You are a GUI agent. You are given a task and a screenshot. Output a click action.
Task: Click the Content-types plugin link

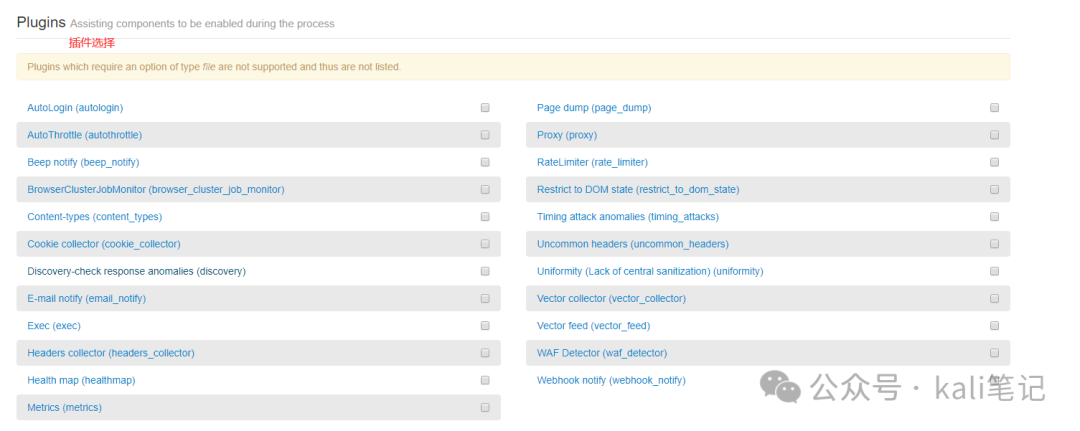tap(94, 217)
